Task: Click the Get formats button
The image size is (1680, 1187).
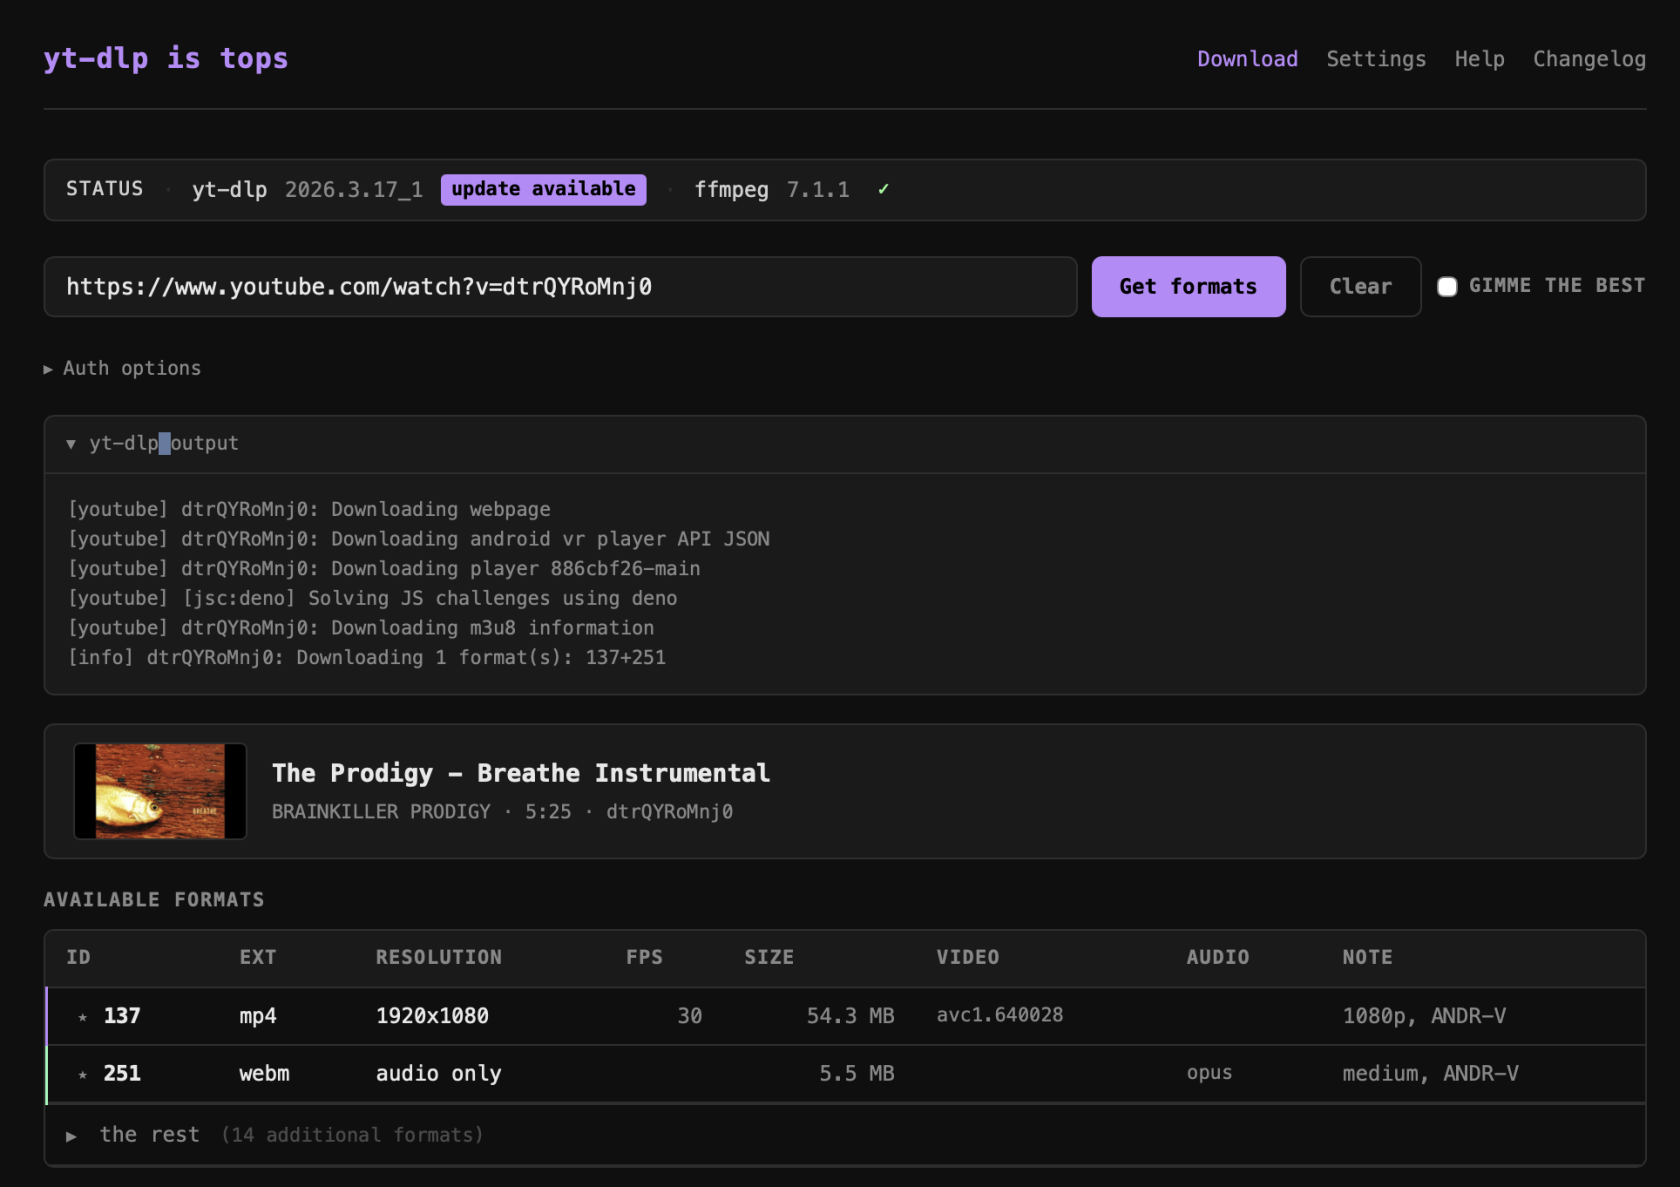Action: pos(1188,287)
